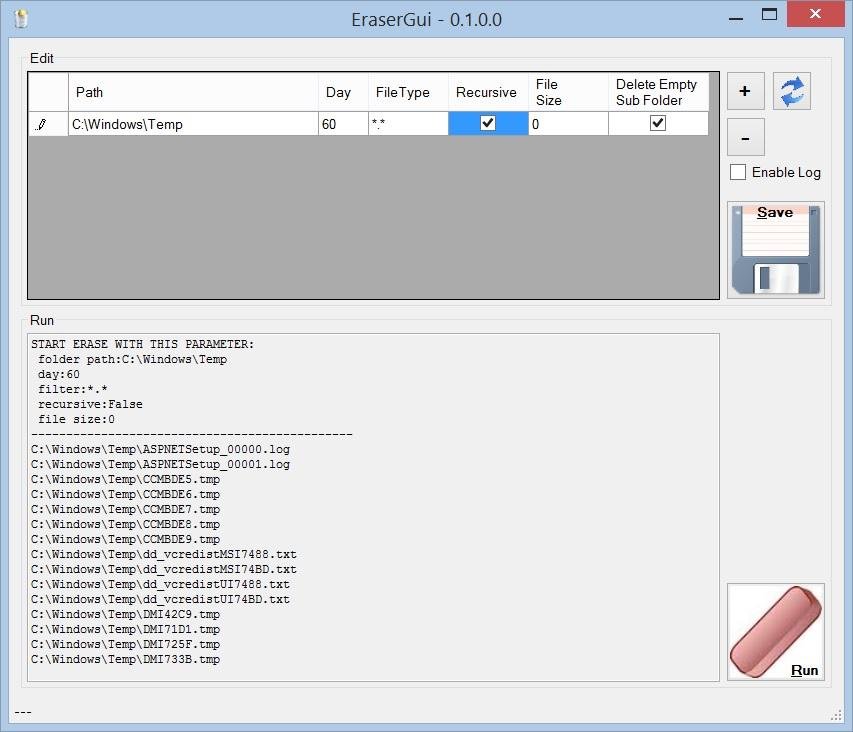Enable the Enable Log option
Viewport: 853px width, 732px height.
point(737,172)
